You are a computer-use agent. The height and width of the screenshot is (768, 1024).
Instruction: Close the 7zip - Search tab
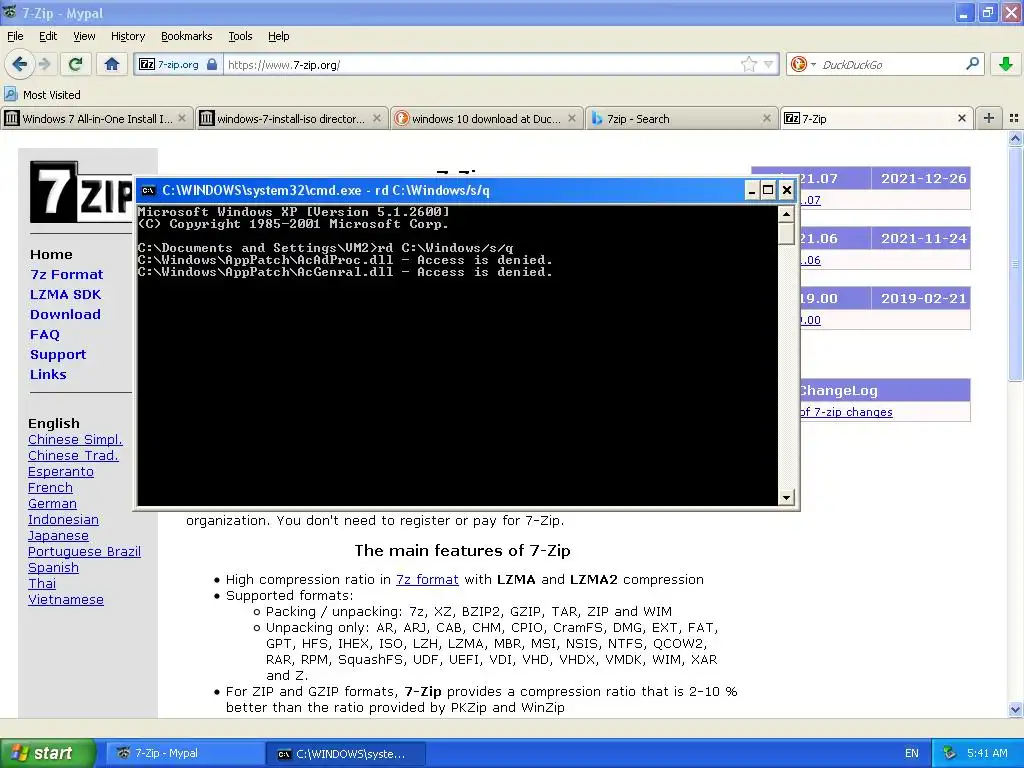(767, 118)
